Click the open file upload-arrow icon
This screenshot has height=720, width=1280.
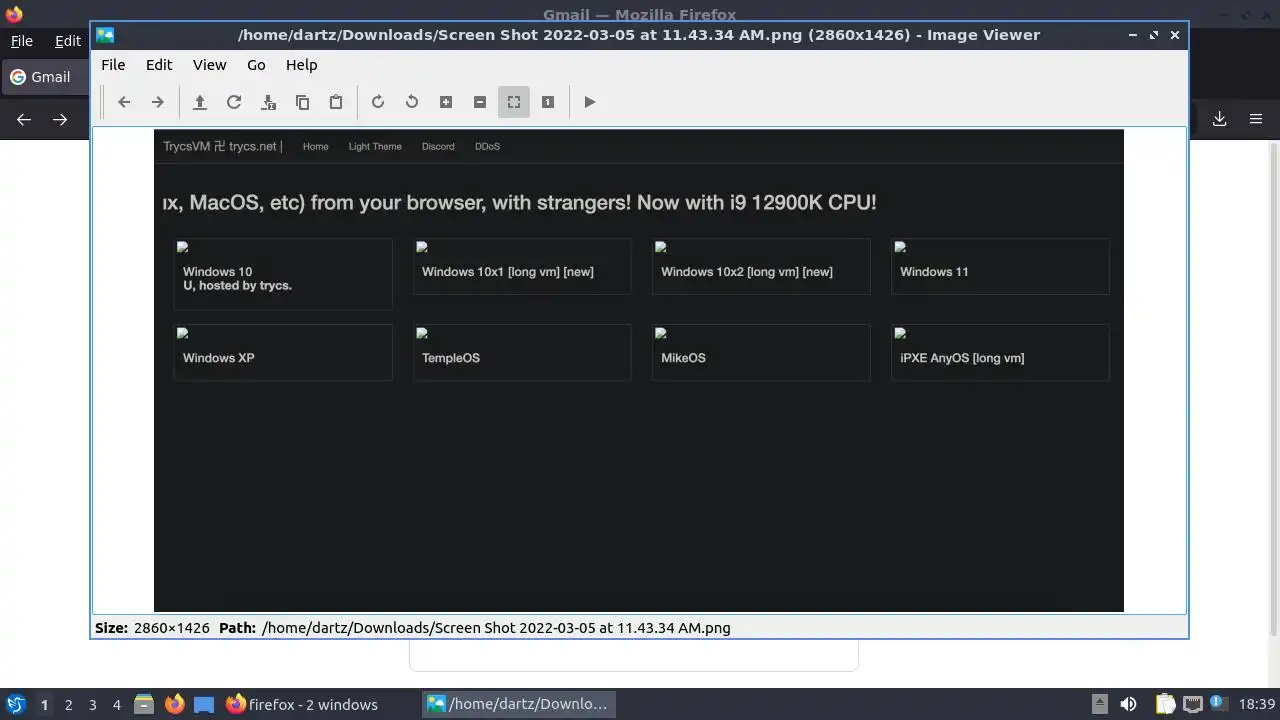point(200,102)
